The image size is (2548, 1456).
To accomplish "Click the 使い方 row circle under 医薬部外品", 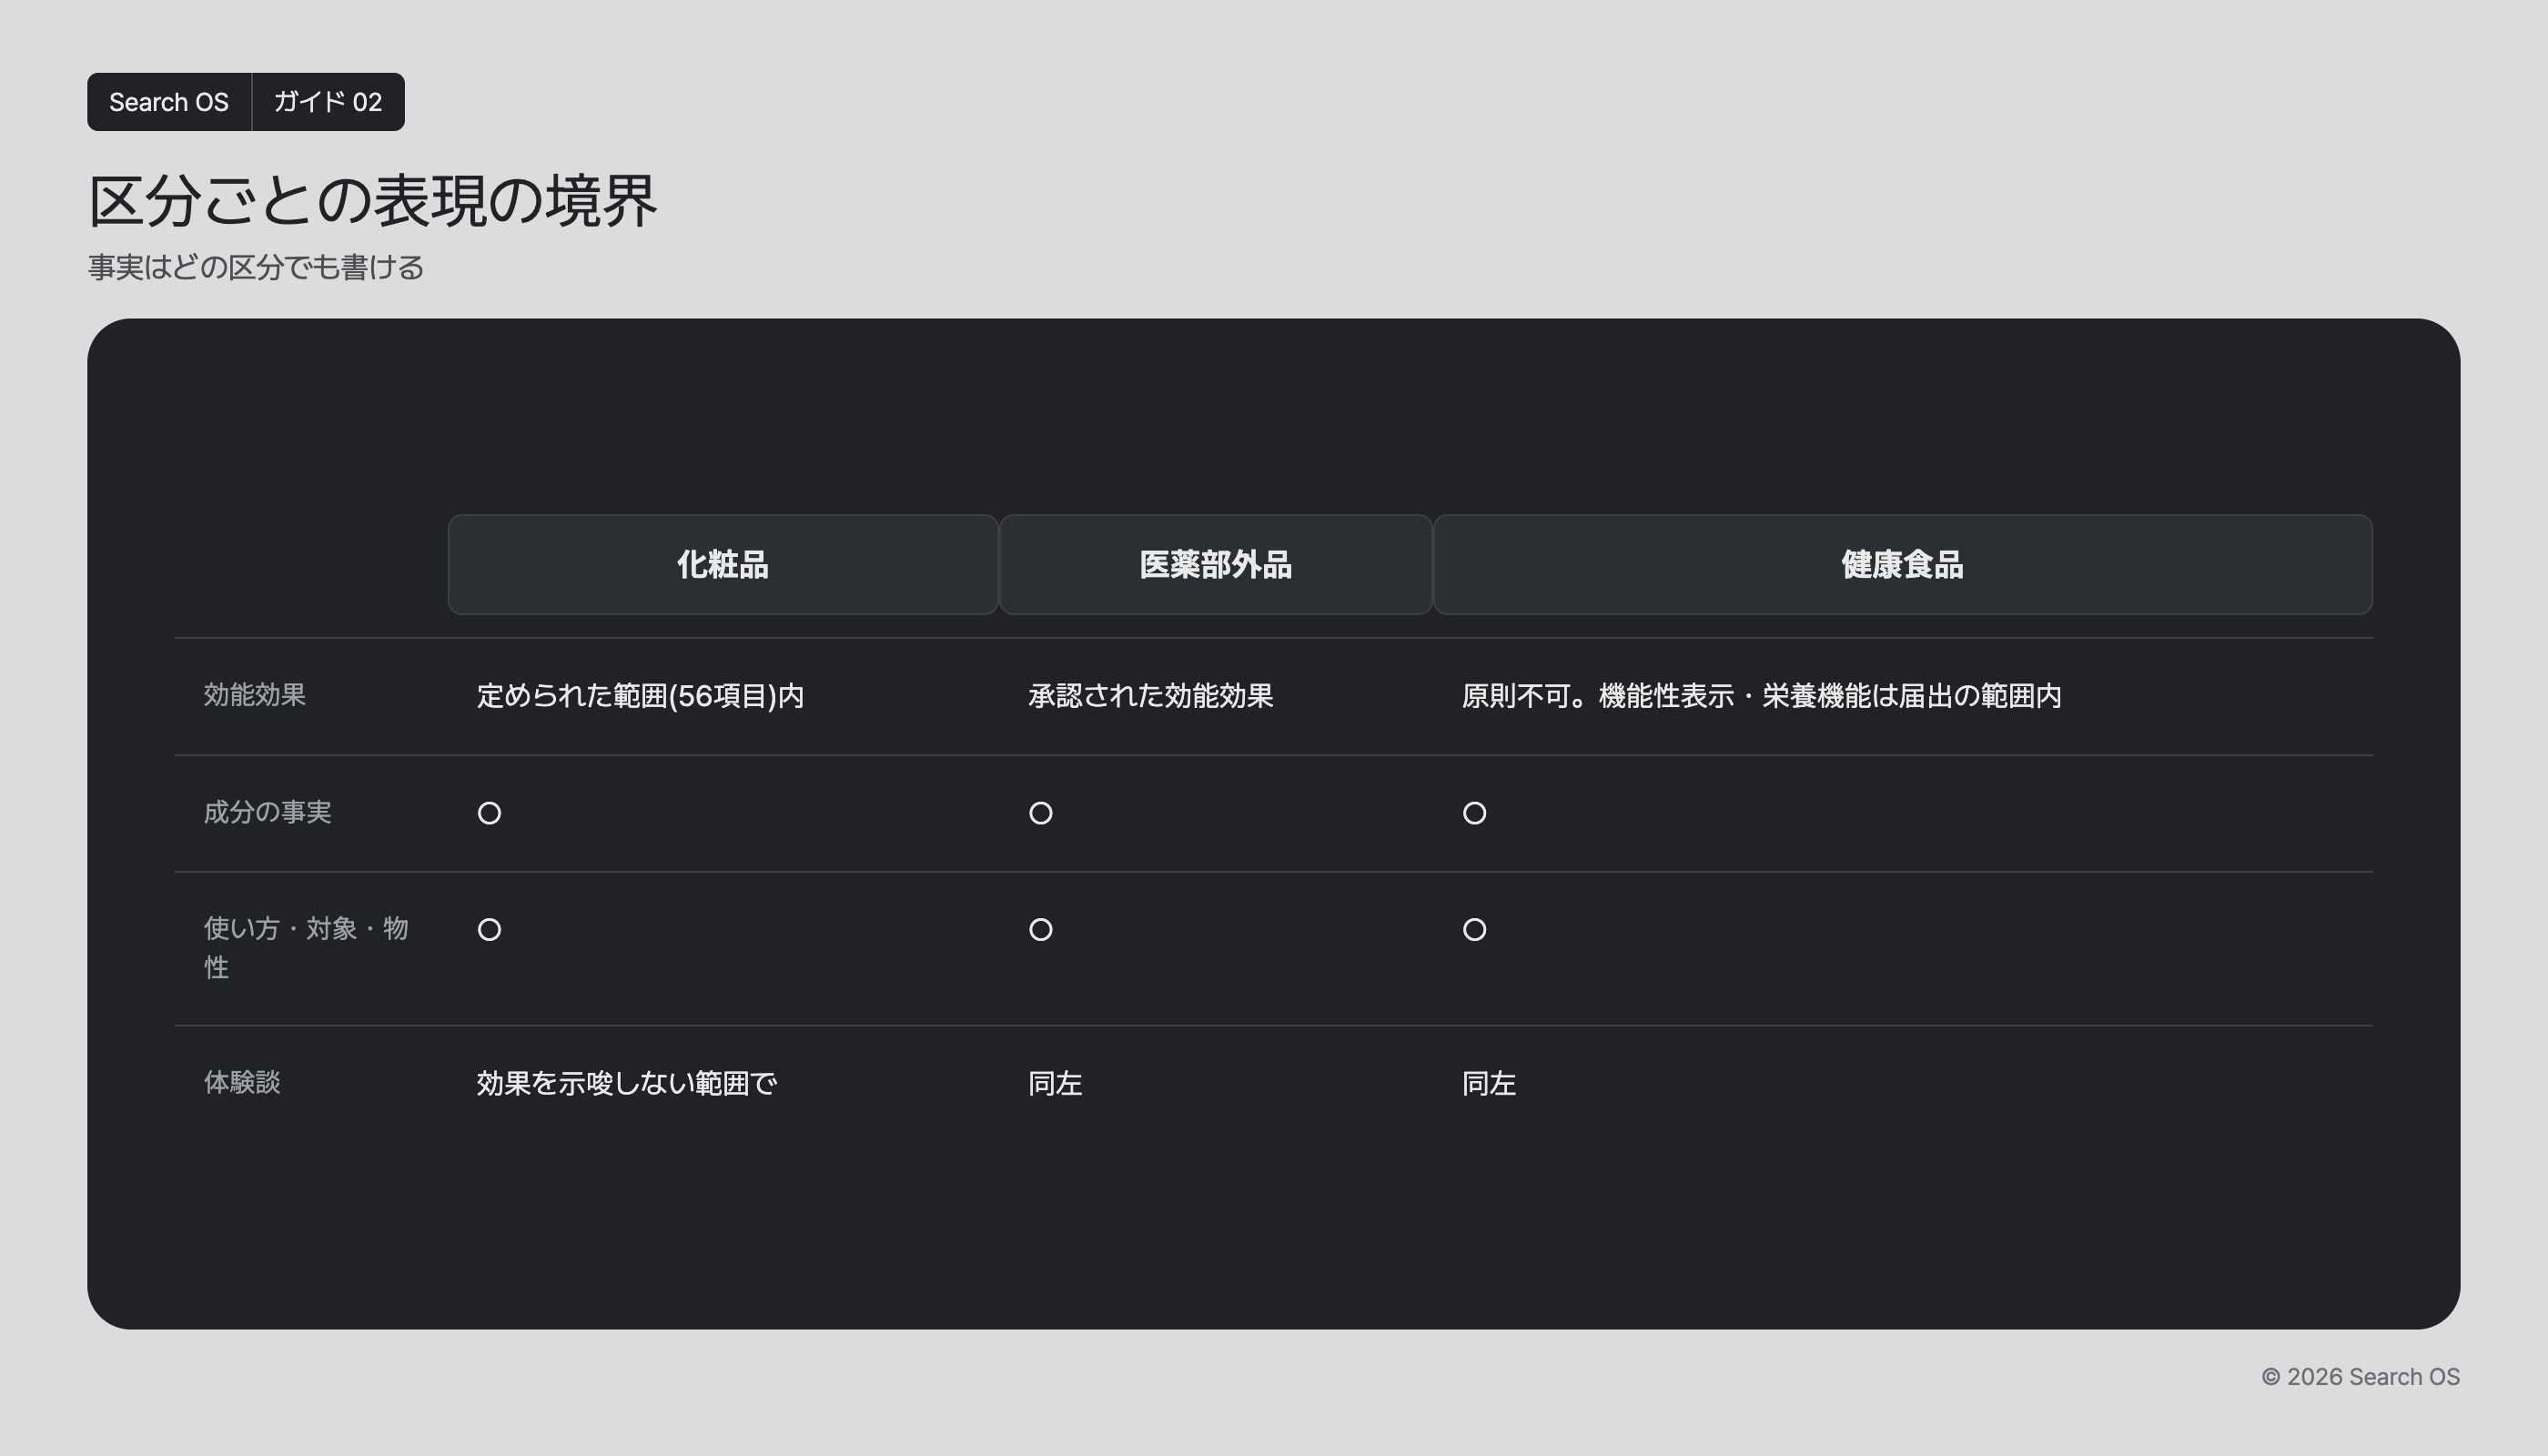I will pyautogui.click(x=1041, y=930).
